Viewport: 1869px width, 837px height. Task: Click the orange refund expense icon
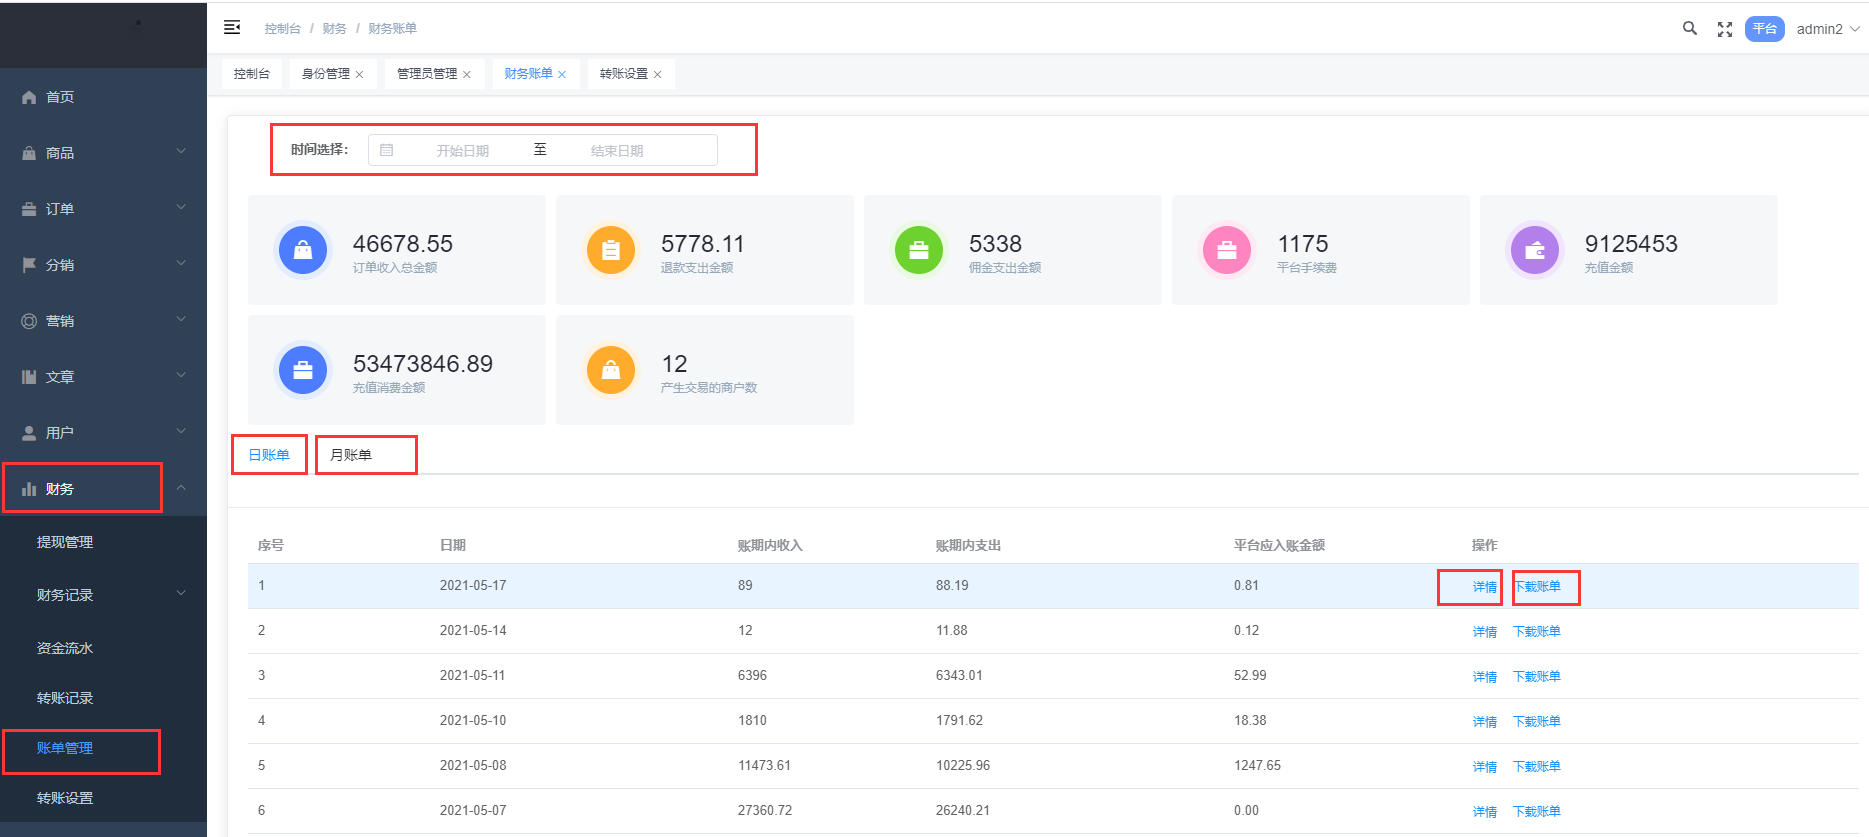(611, 250)
